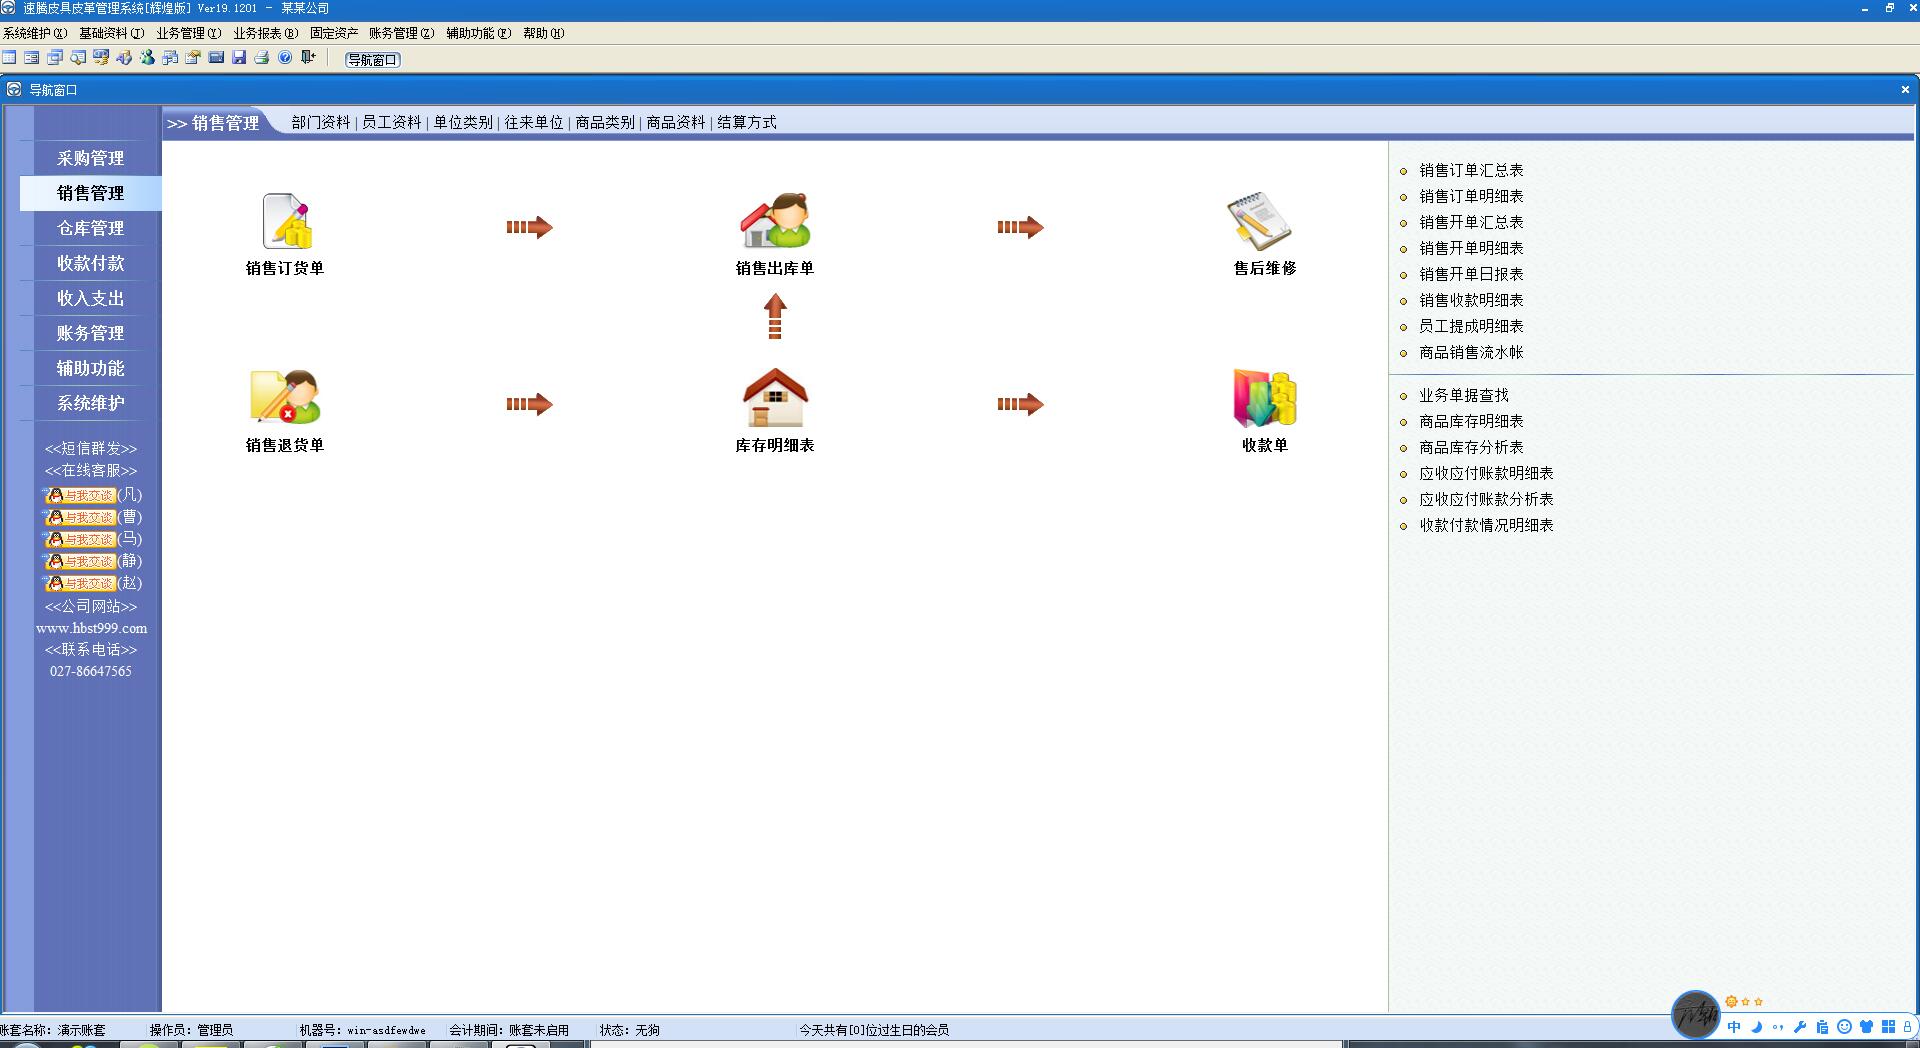Click the floppy disk save toolbar icon
Screen dimensions: 1920x1048
pos(239,58)
